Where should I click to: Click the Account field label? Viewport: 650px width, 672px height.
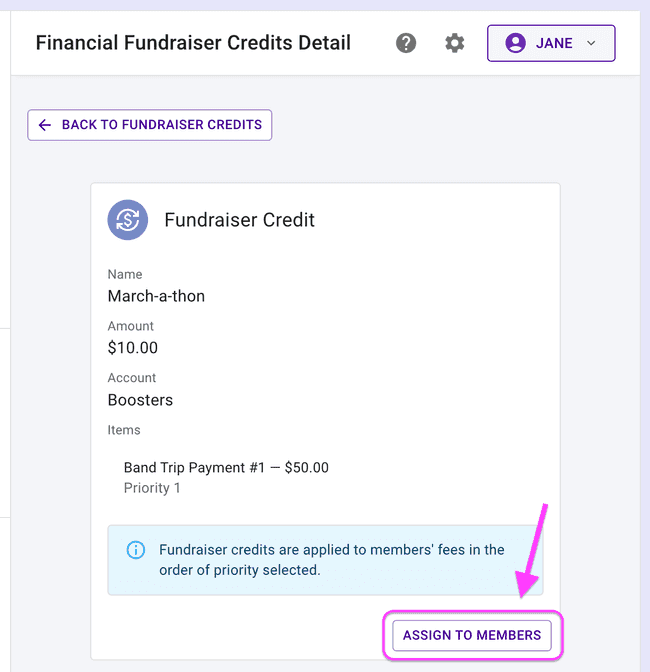tap(132, 378)
